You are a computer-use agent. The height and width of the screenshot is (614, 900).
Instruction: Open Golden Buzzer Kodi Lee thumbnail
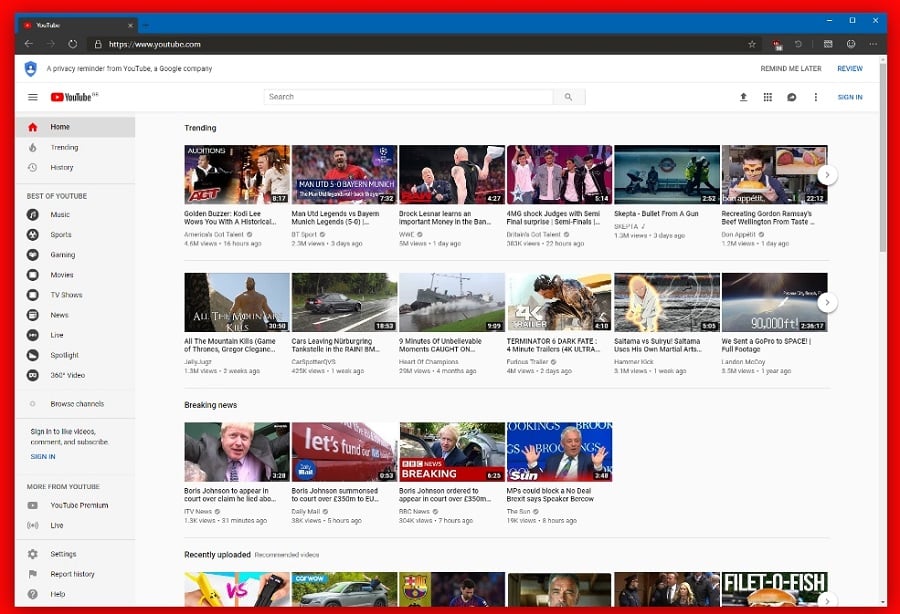(x=237, y=174)
